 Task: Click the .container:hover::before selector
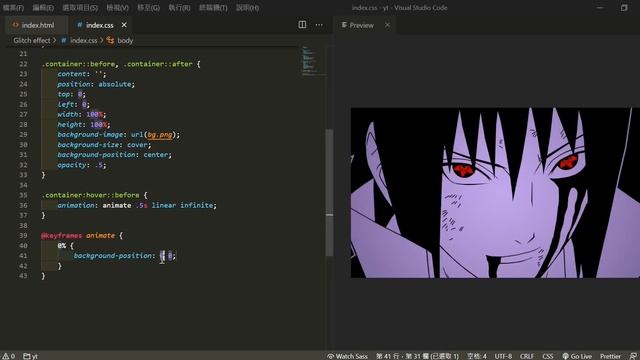[90, 195]
